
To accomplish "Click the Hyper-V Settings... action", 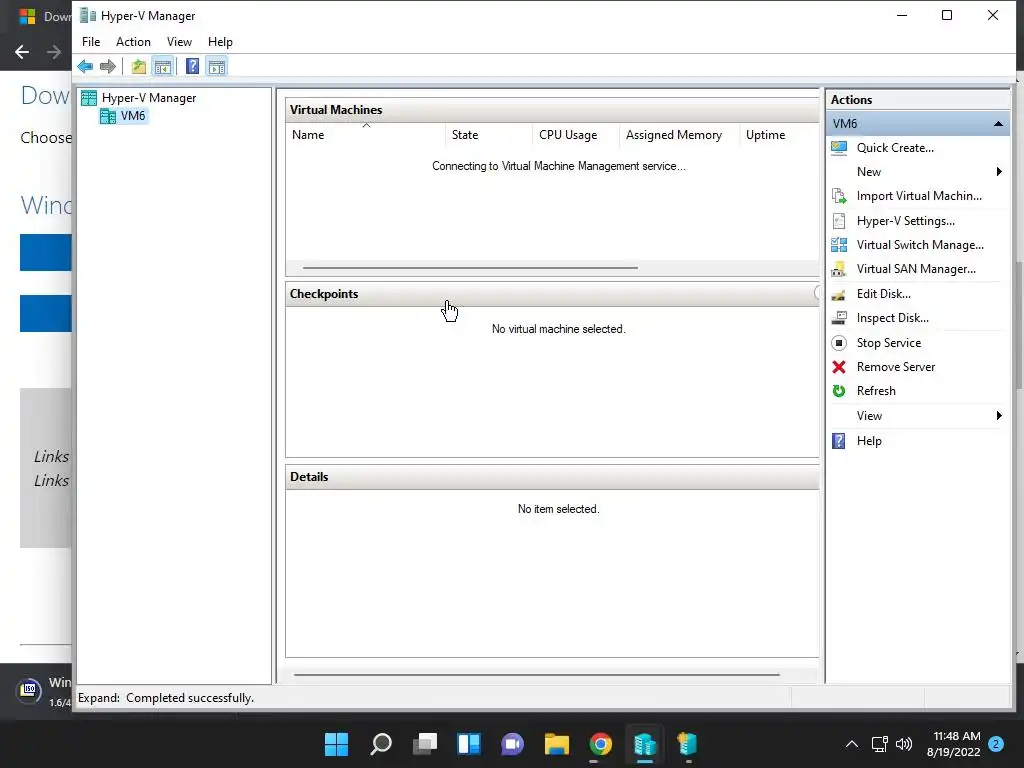I will (x=905, y=221).
